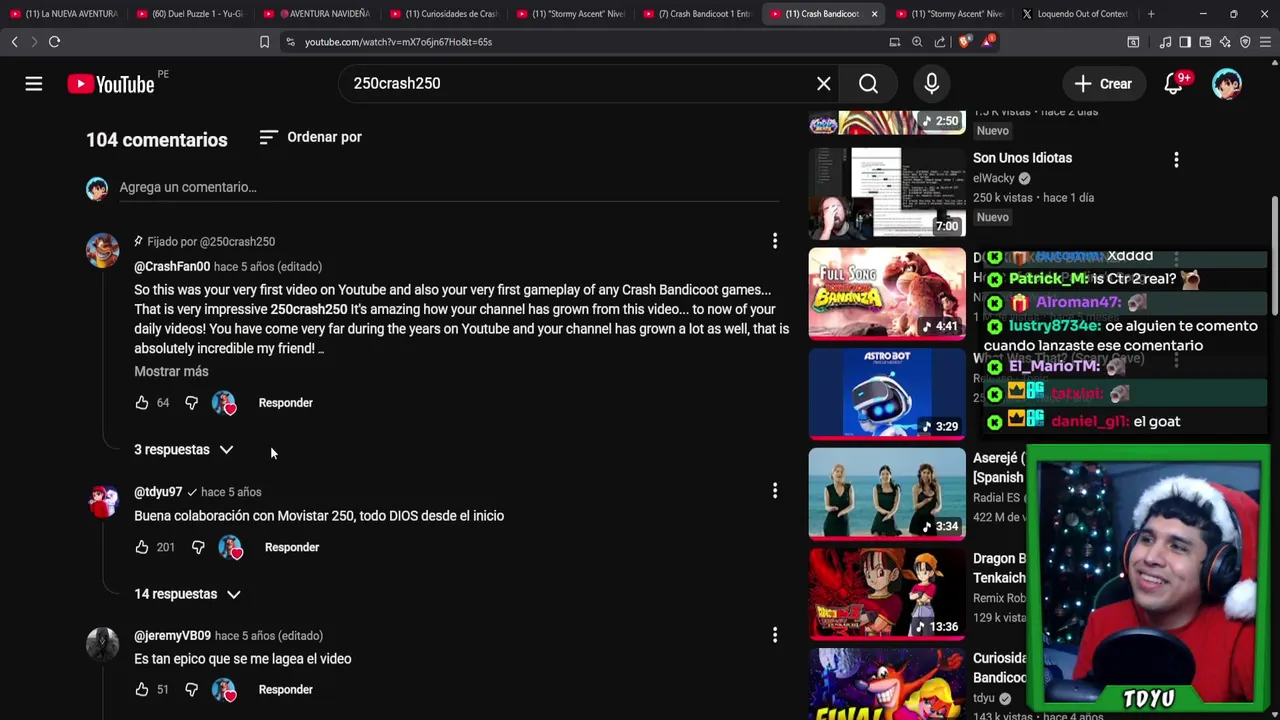Clear the search box with the X
The height and width of the screenshot is (720, 1280).
coord(823,84)
